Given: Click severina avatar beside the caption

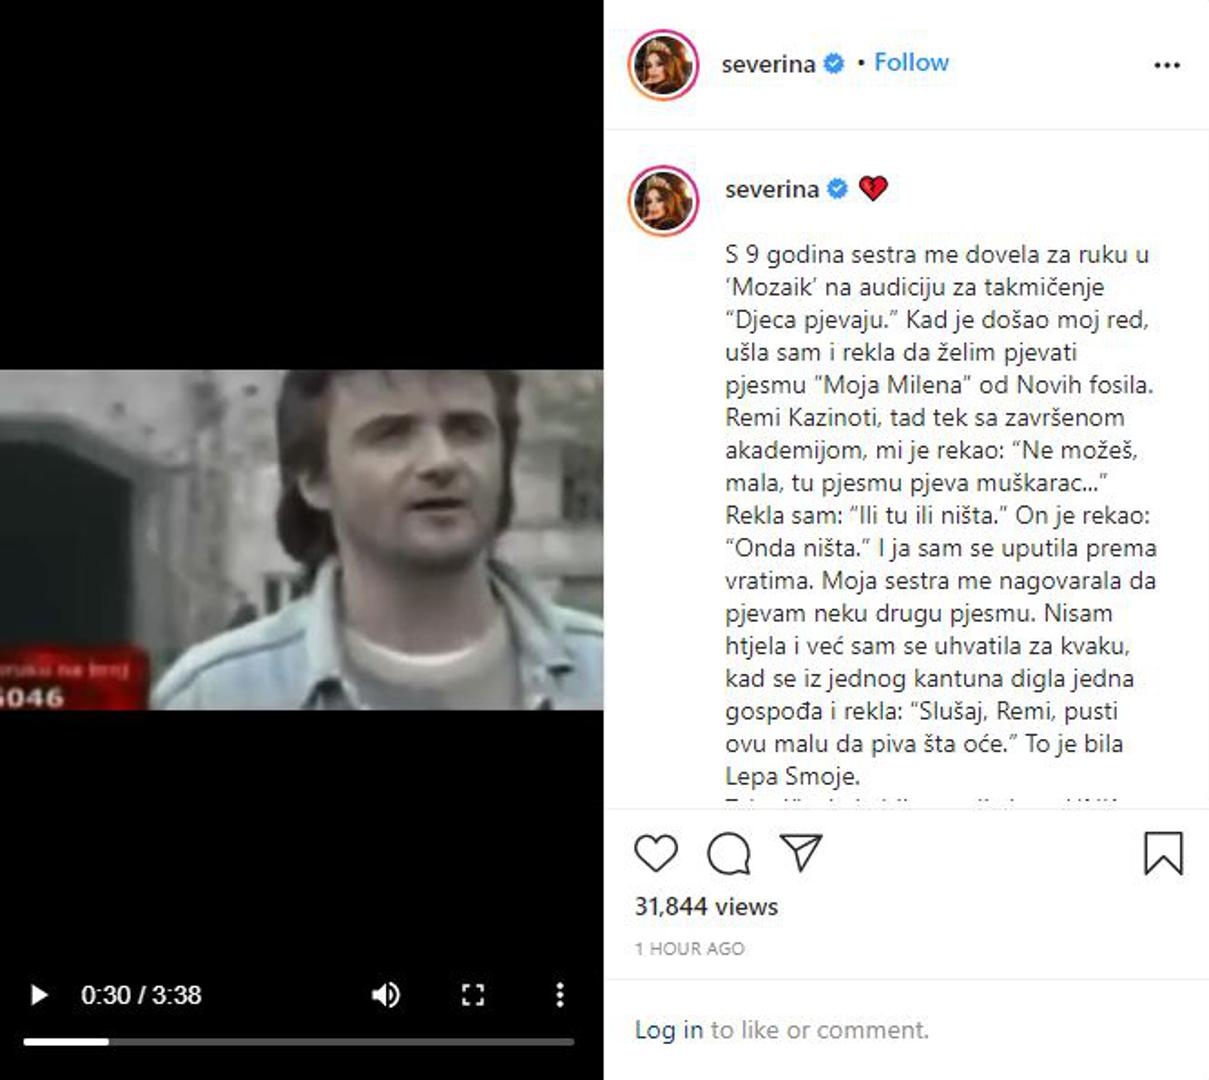Looking at the screenshot, I should coord(663,200).
